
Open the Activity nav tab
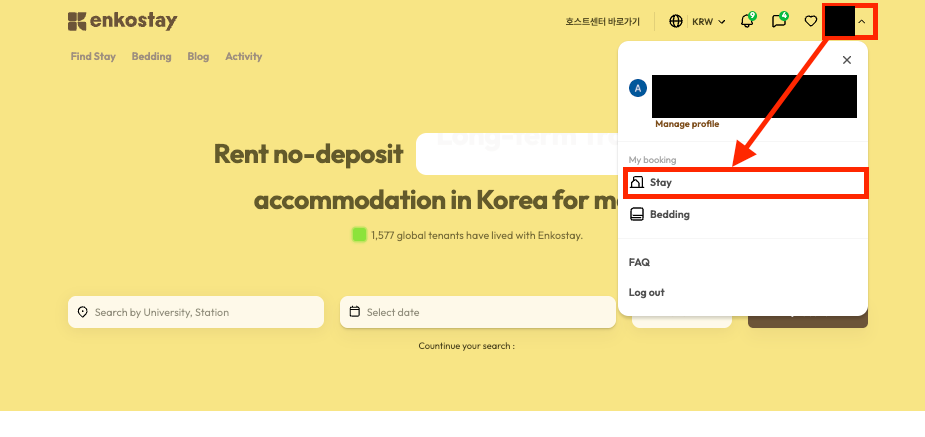click(243, 57)
